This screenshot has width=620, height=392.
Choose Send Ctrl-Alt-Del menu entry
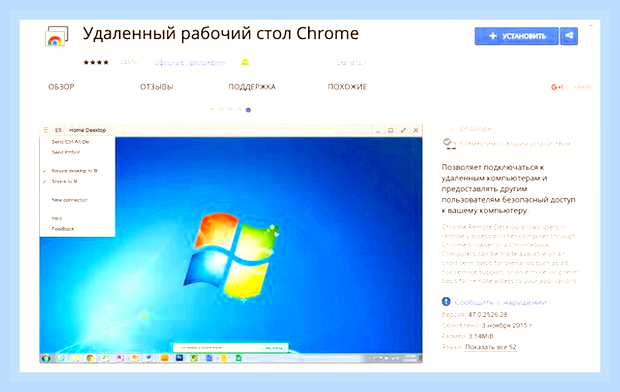coord(71,142)
